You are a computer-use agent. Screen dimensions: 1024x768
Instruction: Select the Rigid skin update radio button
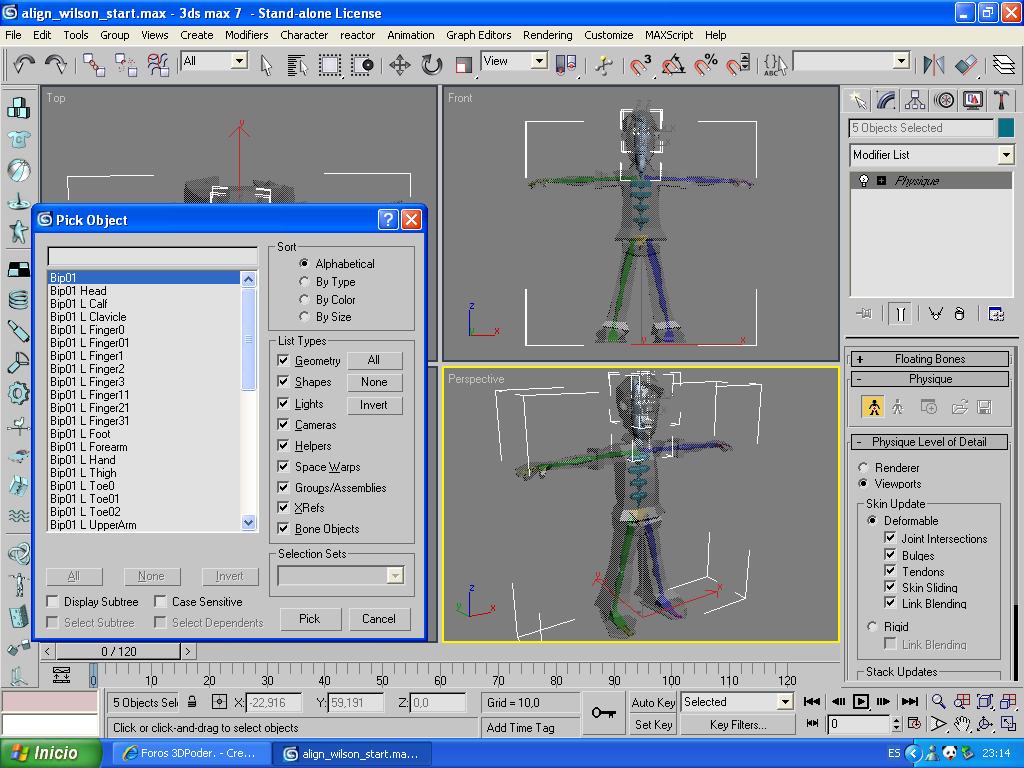(872, 626)
